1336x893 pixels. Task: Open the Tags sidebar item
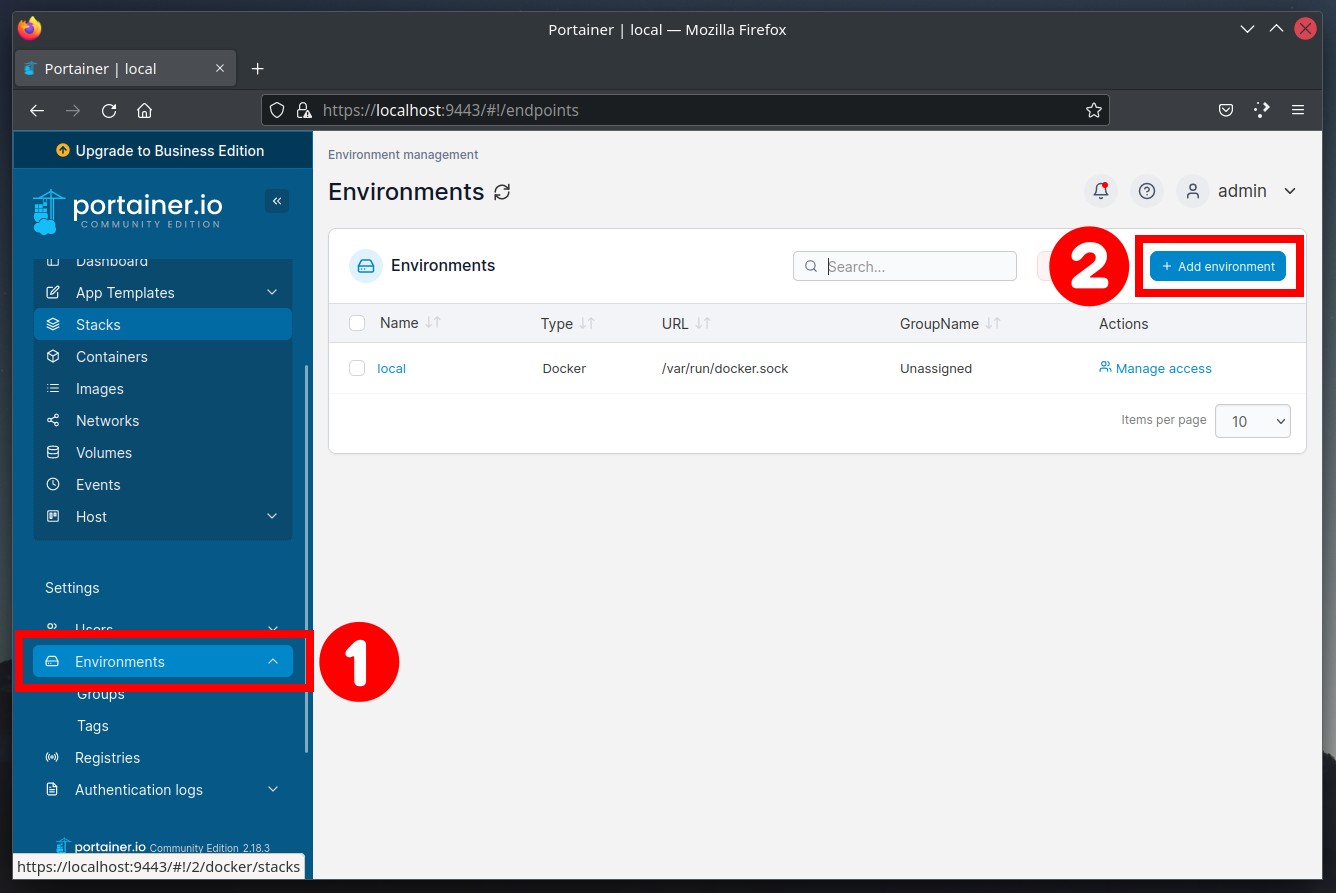[x=93, y=726]
